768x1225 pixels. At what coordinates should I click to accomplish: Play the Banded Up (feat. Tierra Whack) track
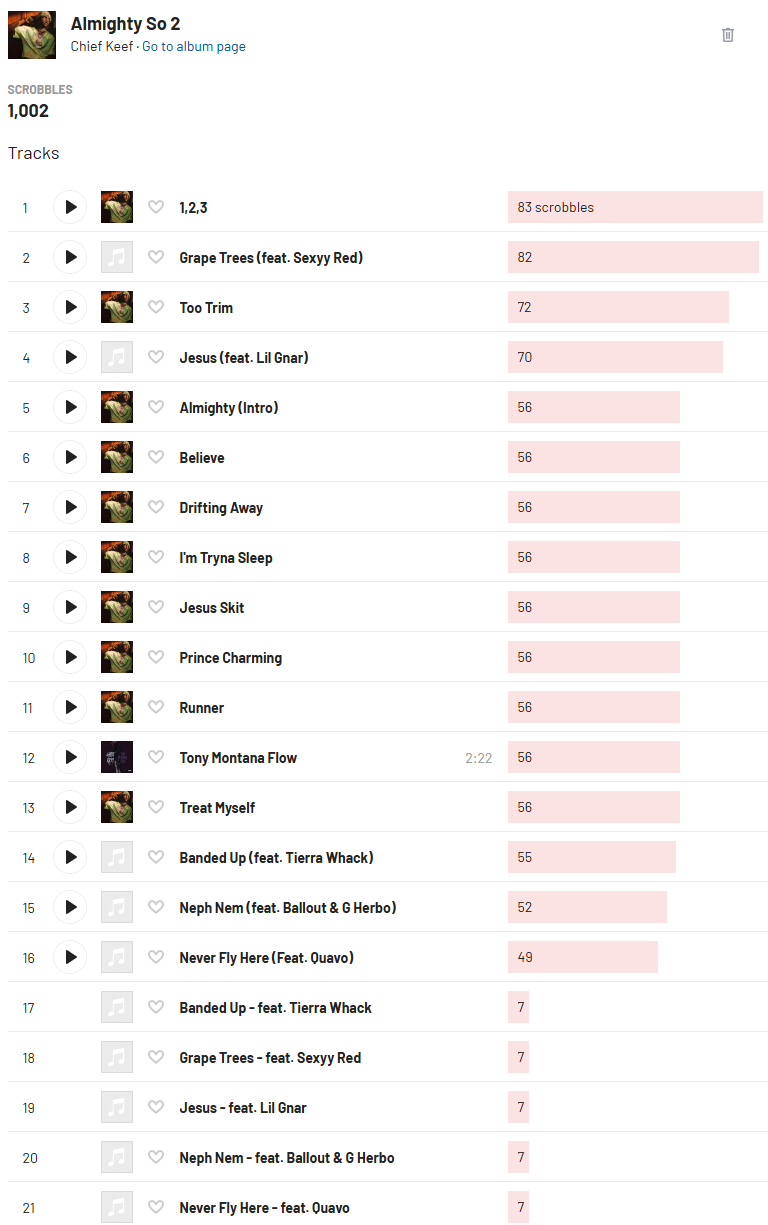pos(70,857)
